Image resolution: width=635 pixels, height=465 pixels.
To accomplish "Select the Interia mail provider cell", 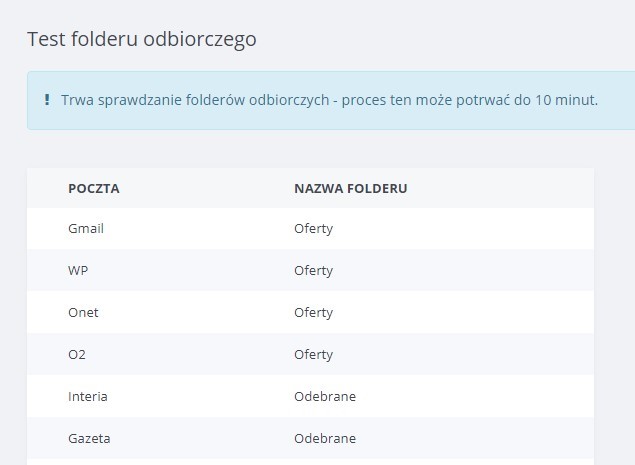I will pyautogui.click(x=88, y=396).
